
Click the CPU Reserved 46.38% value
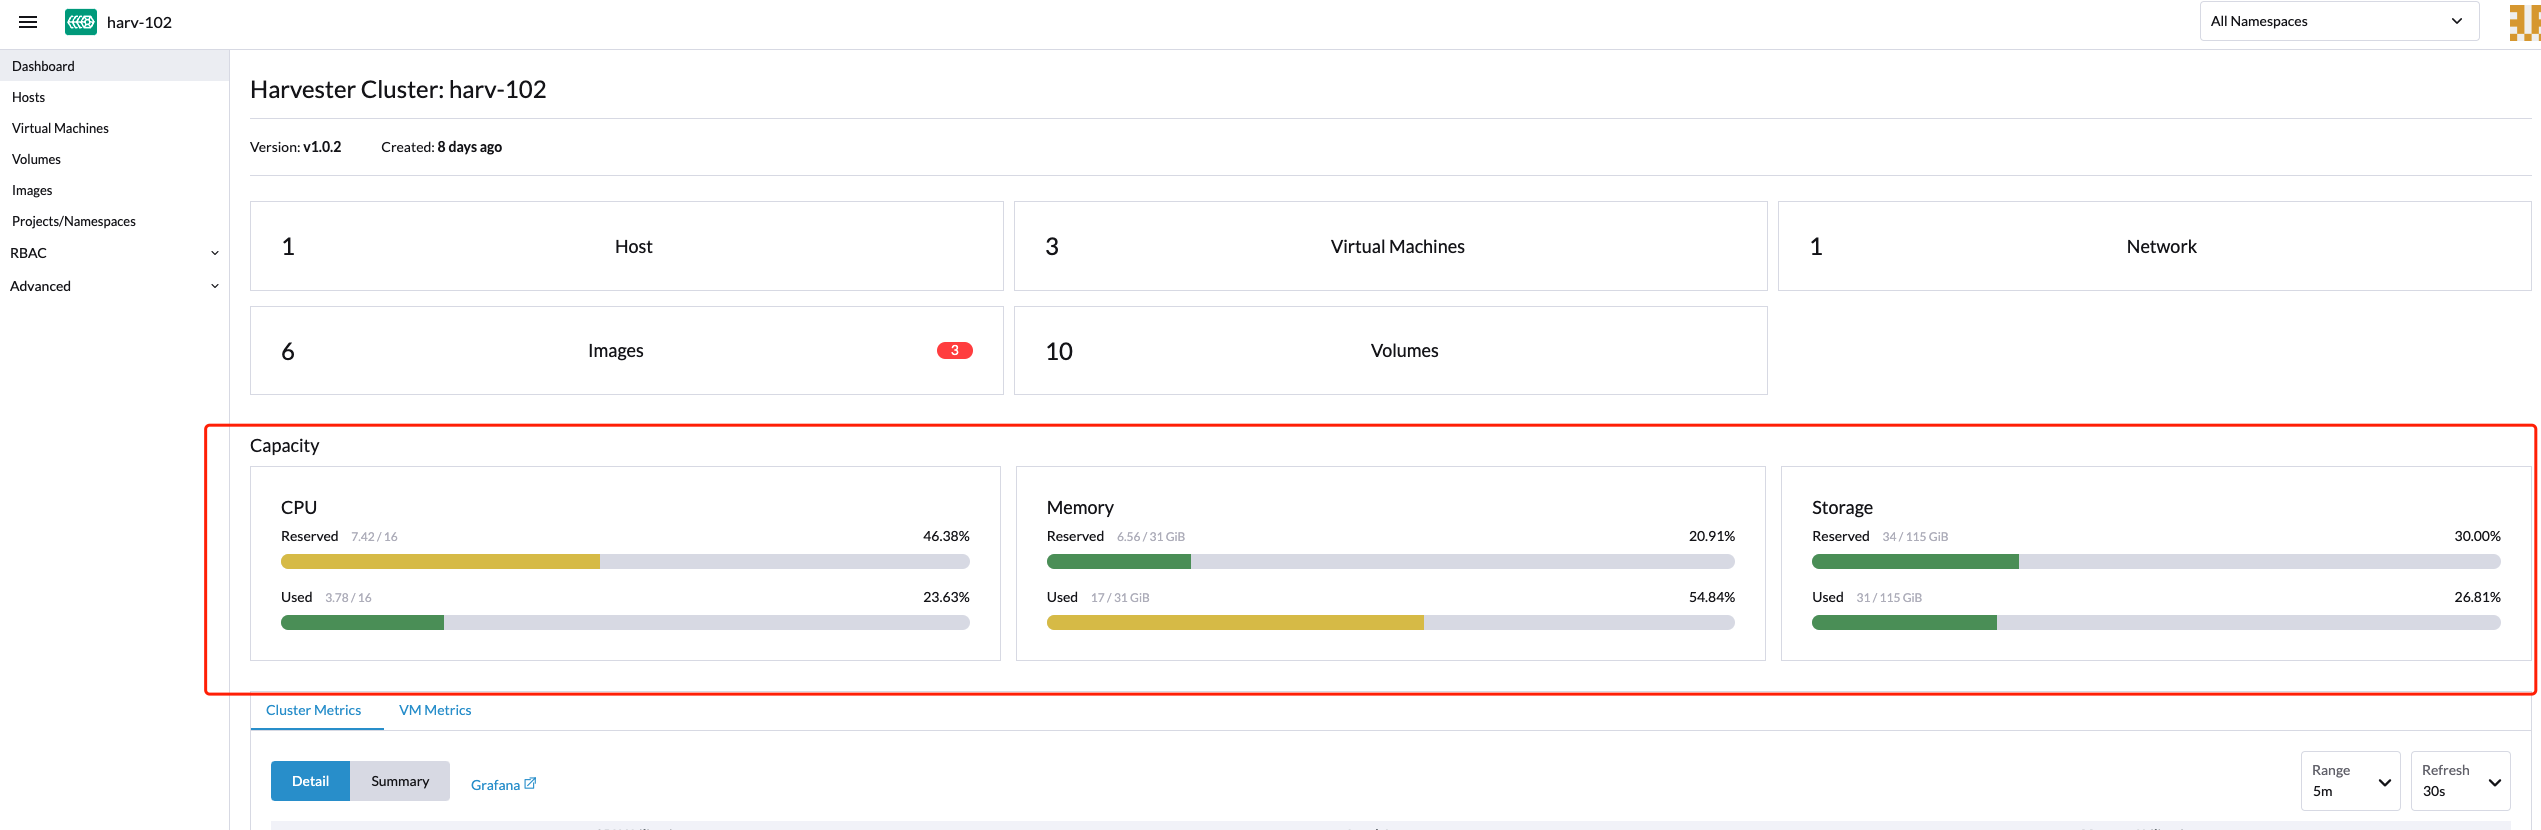[946, 536]
